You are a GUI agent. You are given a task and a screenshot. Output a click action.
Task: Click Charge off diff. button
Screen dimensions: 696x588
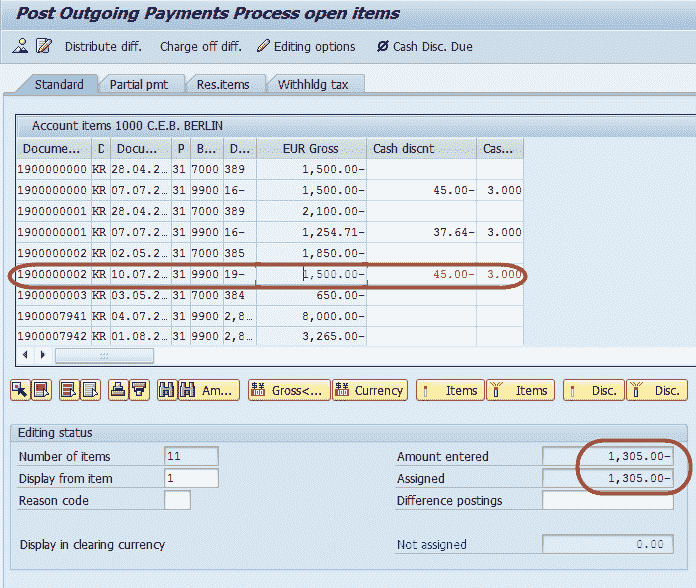pos(201,47)
